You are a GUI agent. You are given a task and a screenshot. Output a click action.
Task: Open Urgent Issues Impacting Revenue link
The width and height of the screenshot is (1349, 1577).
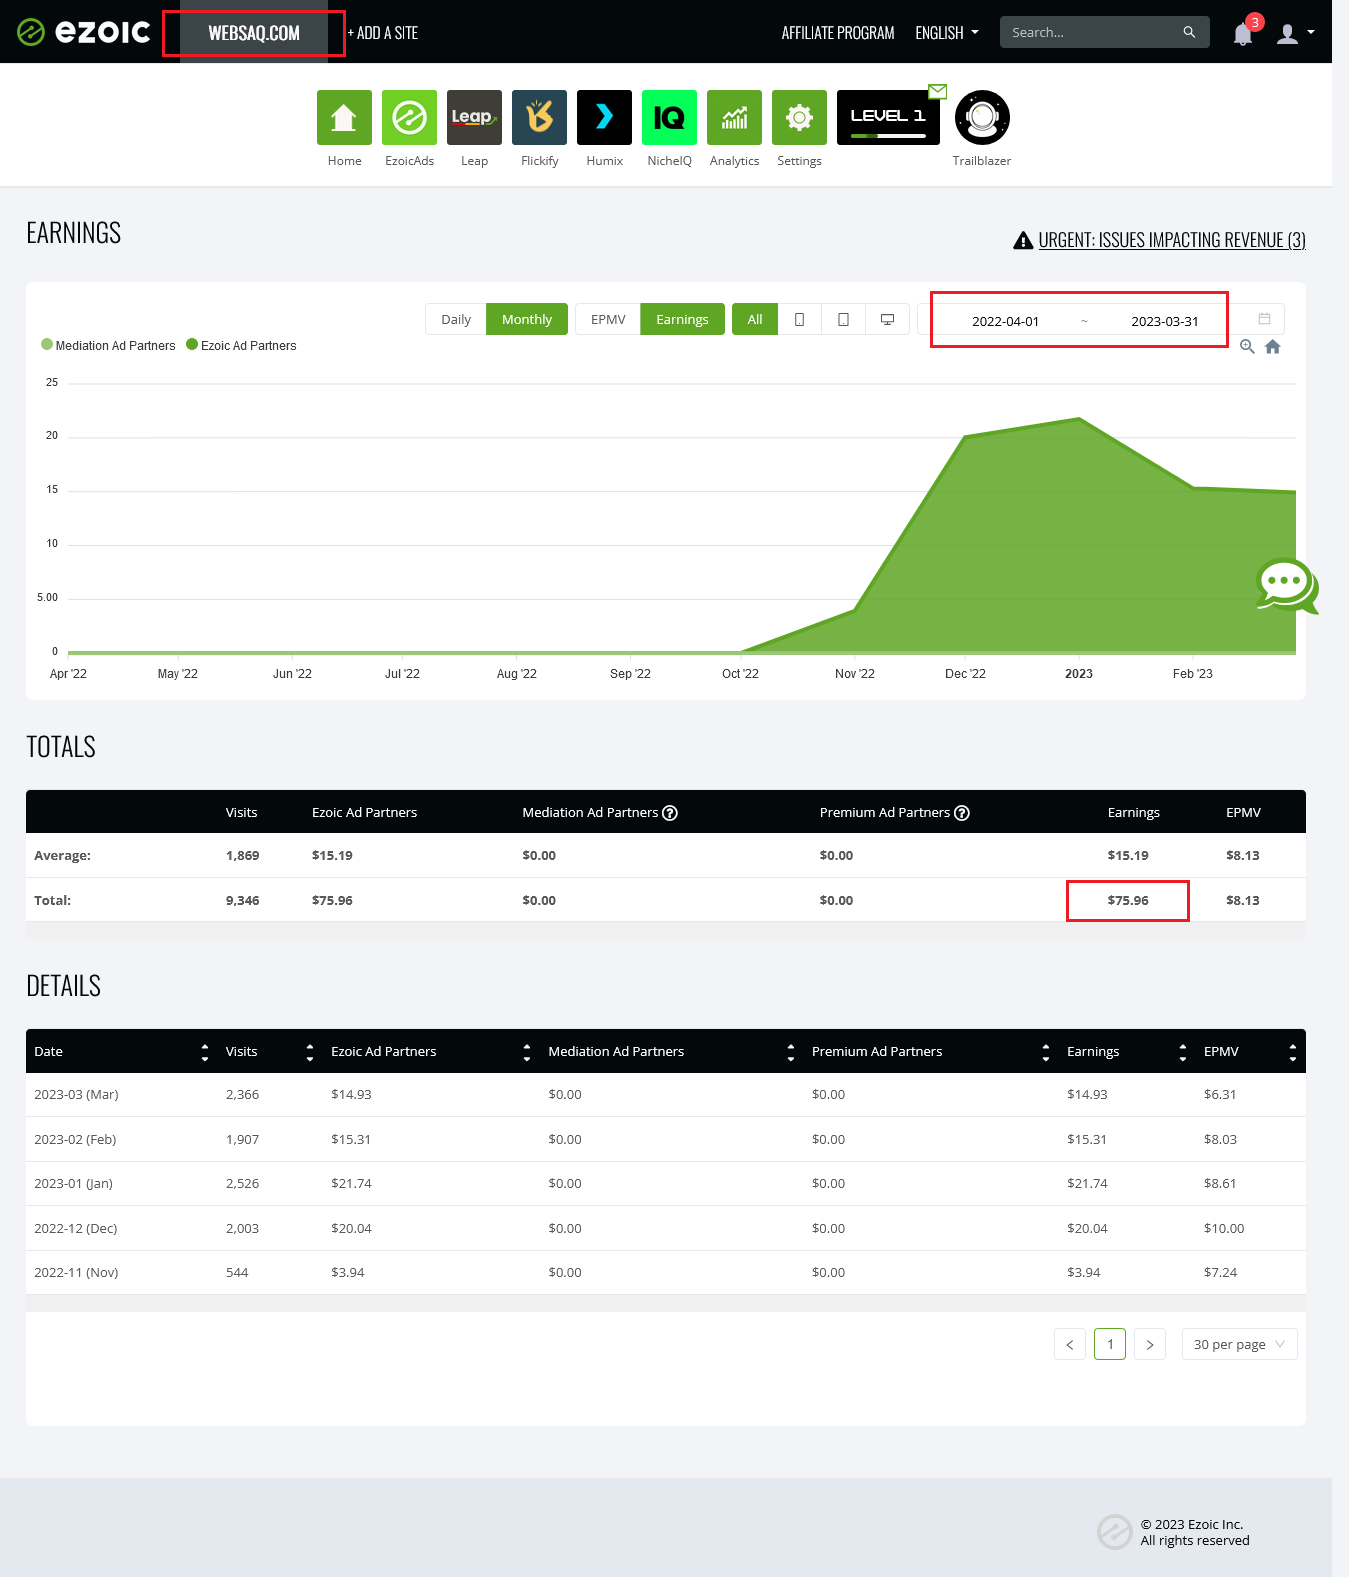coord(1172,240)
